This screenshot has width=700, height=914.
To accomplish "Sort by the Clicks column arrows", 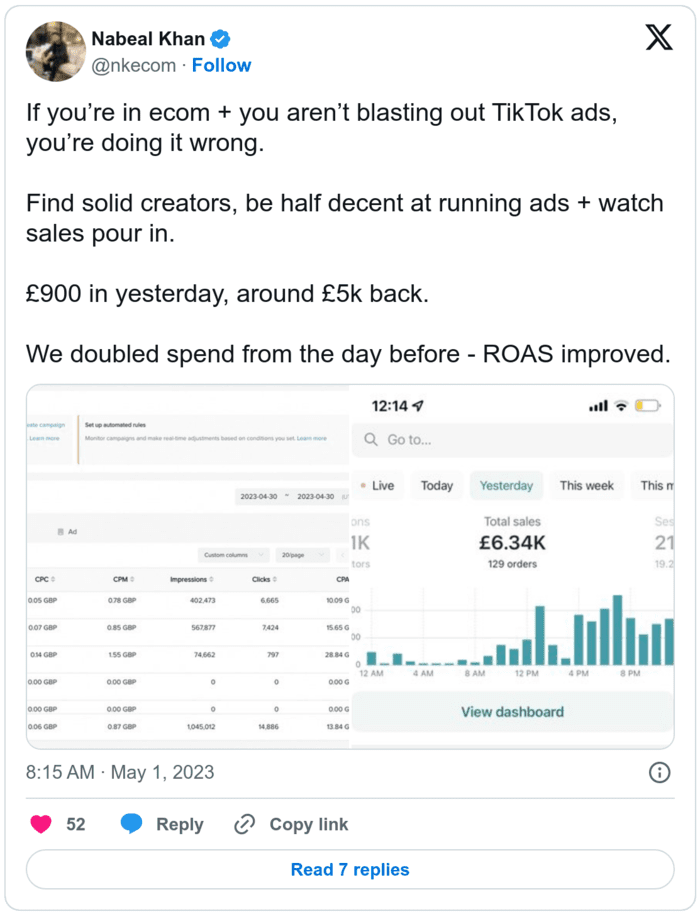I will 277,579.
